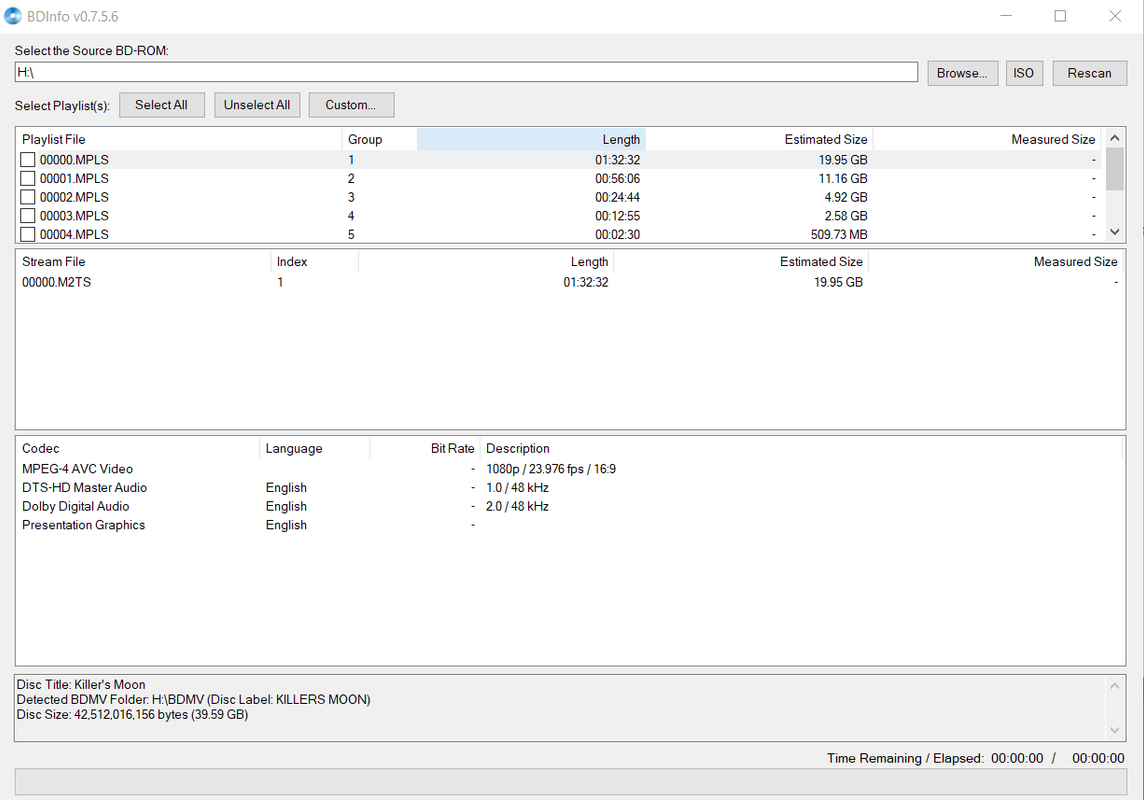Sort playlists by the Length column header
This screenshot has width=1144, height=800.
click(x=531, y=139)
